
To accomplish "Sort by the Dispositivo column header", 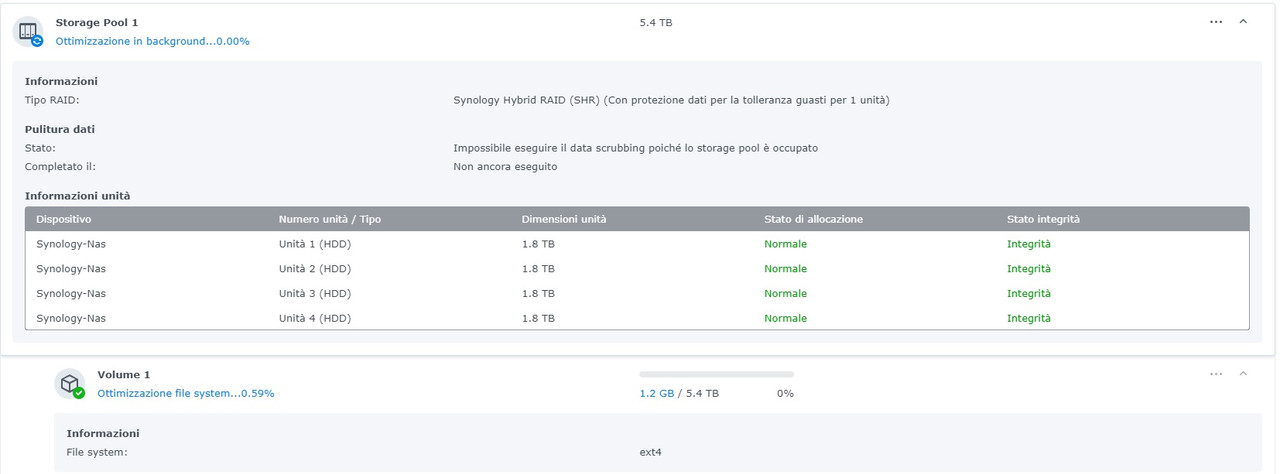I will click(x=64, y=219).
